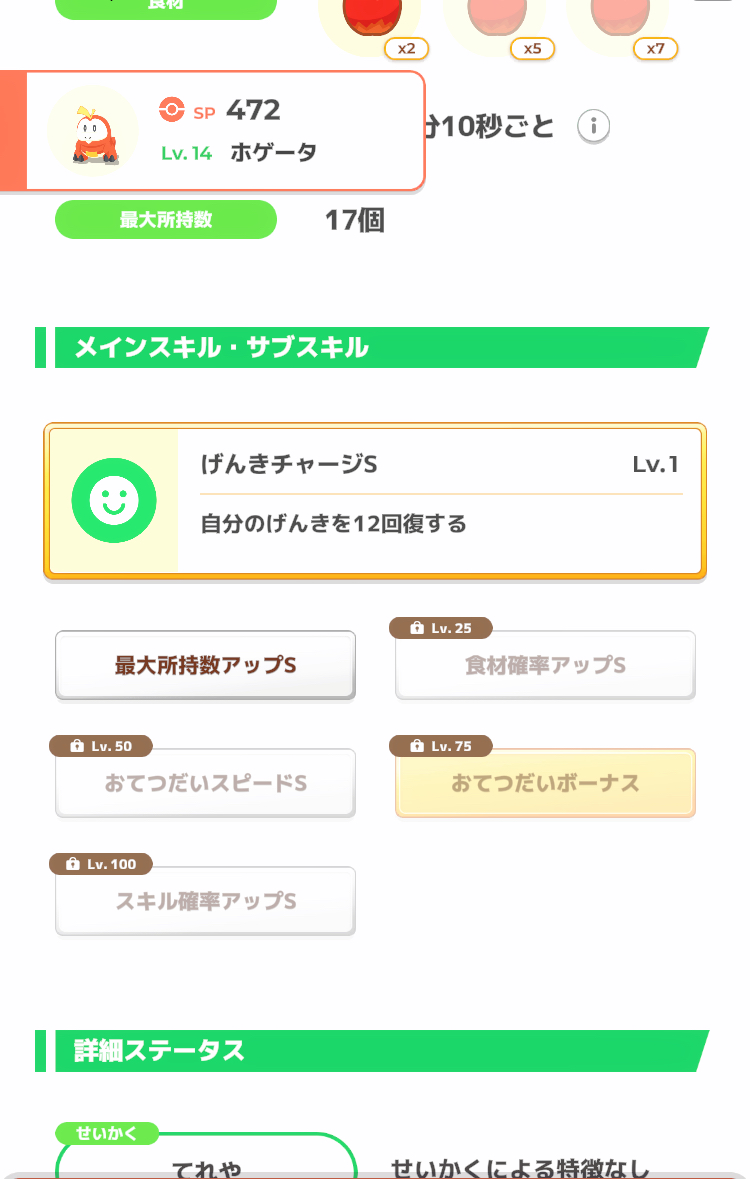Viewport: 750px width, 1179px height.
Task: Tap the green smiley skill icon
Action: 114,500
